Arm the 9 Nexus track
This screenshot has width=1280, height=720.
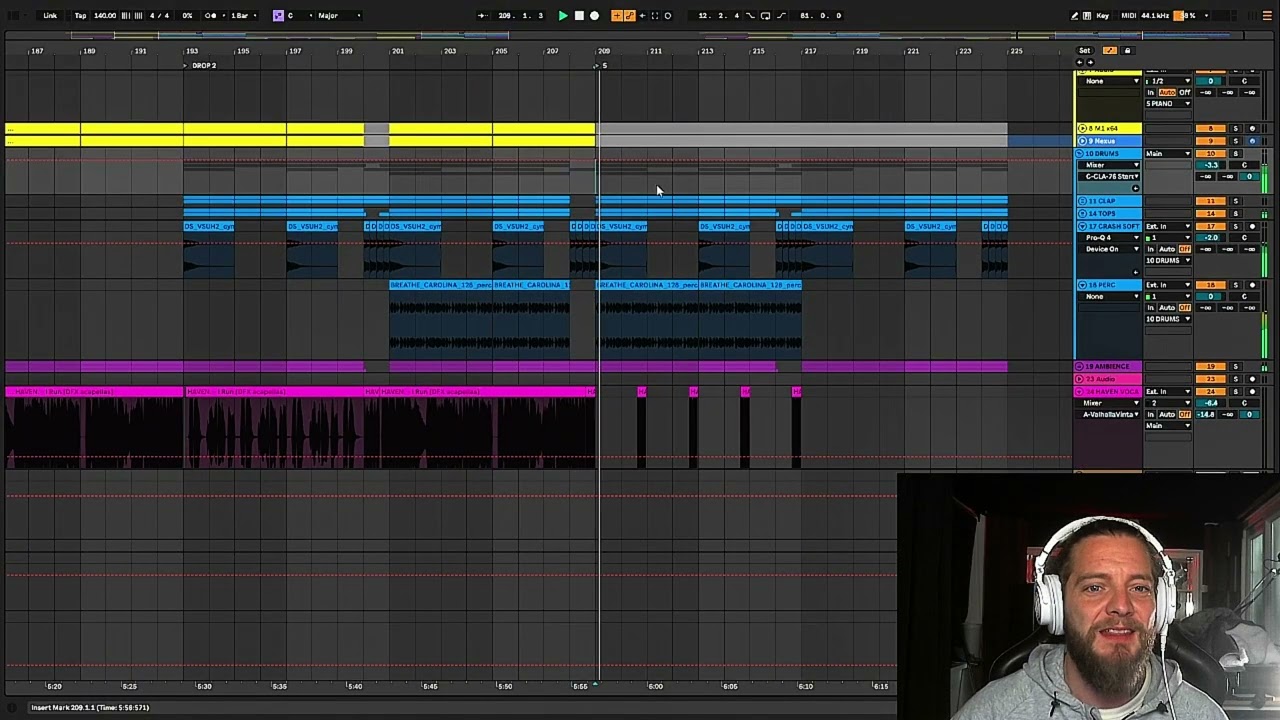(1252, 141)
